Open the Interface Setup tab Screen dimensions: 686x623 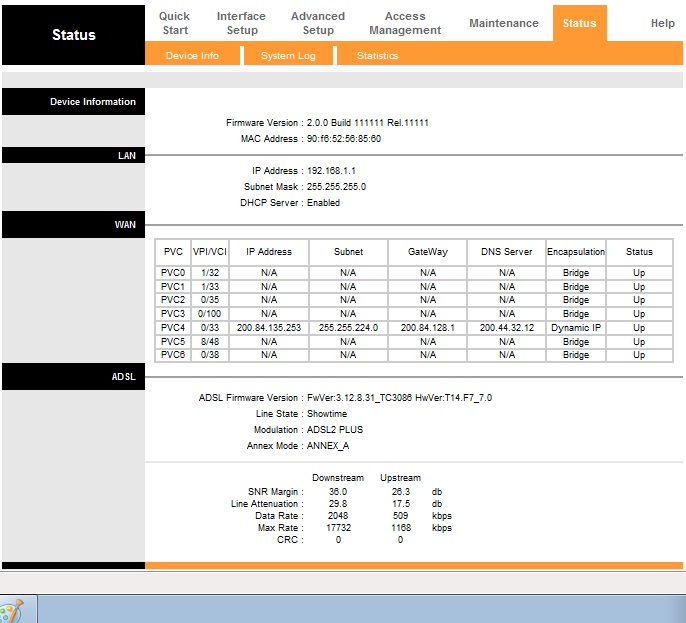tap(241, 23)
